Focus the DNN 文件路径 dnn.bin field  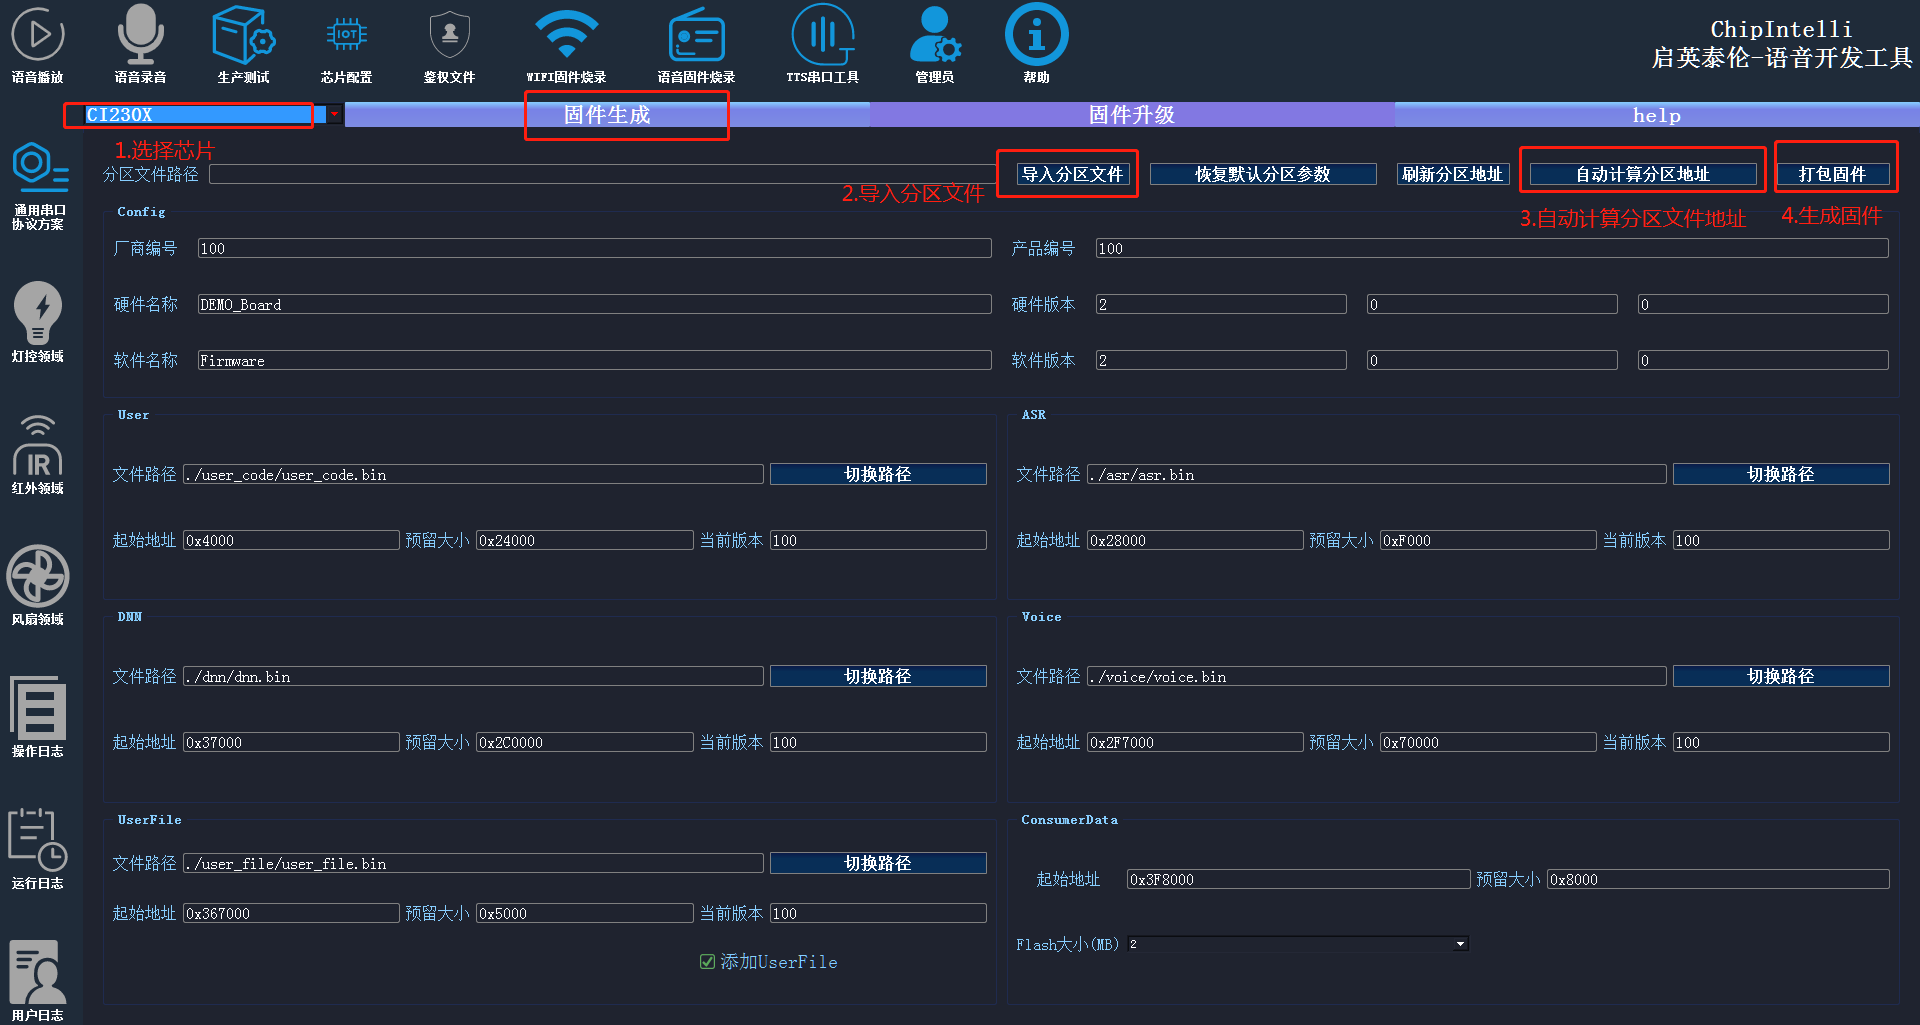click(473, 676)
